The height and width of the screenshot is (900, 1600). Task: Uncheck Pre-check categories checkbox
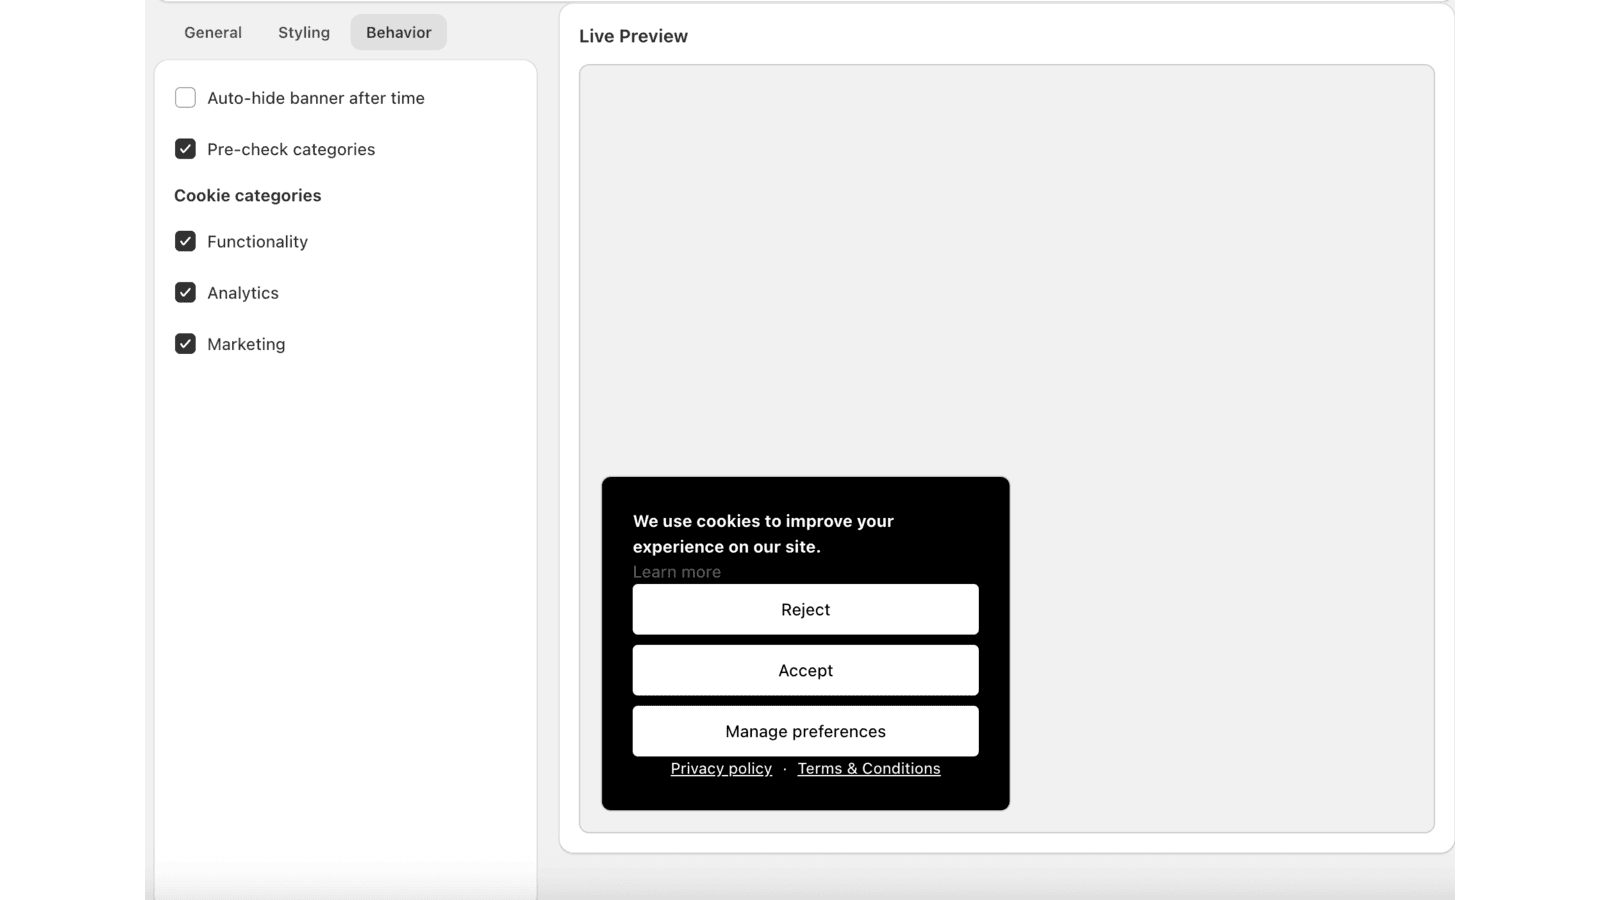click(x=185, y=149)
